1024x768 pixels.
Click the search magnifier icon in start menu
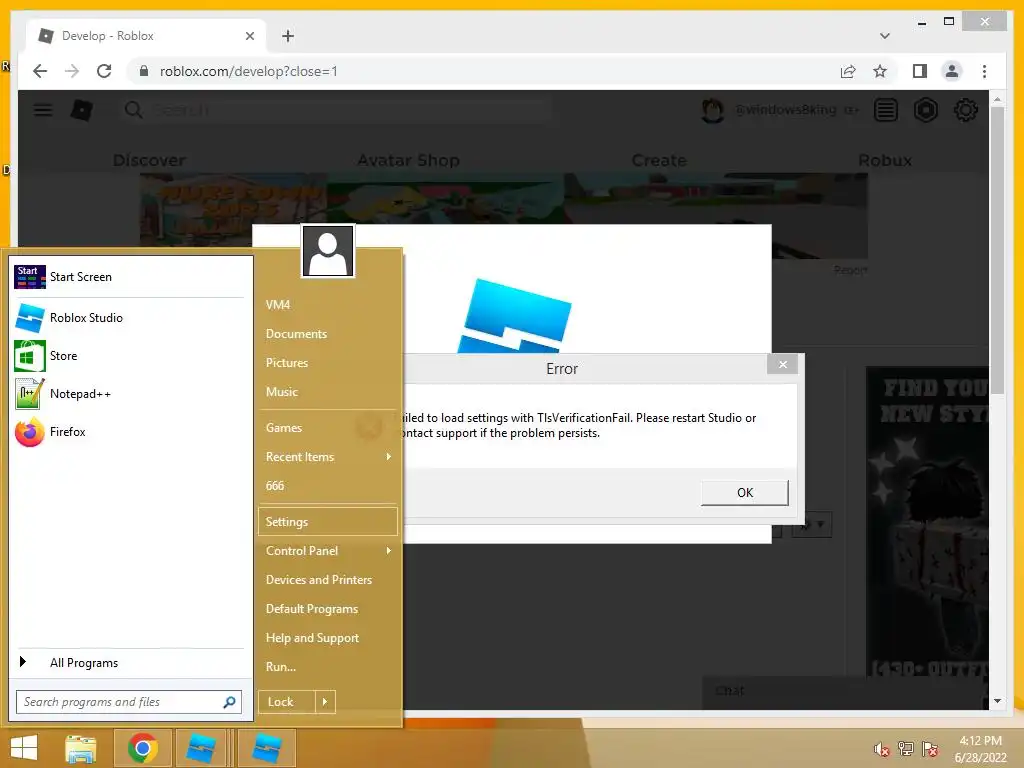[x=229, y=702]
